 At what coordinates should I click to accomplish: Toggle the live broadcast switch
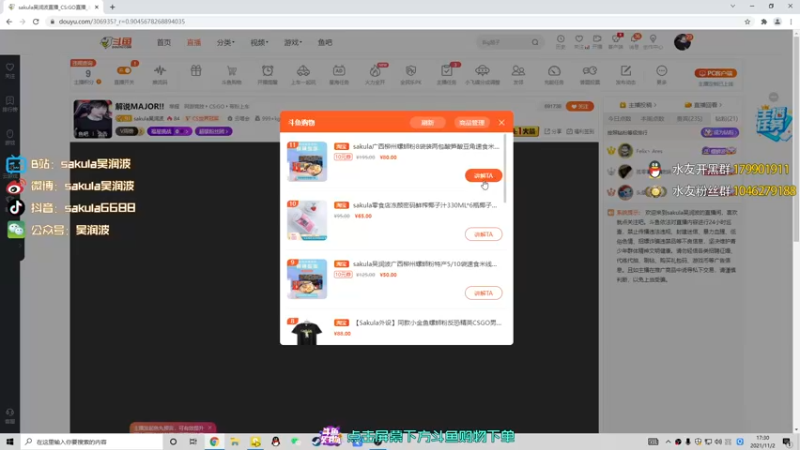124,71
